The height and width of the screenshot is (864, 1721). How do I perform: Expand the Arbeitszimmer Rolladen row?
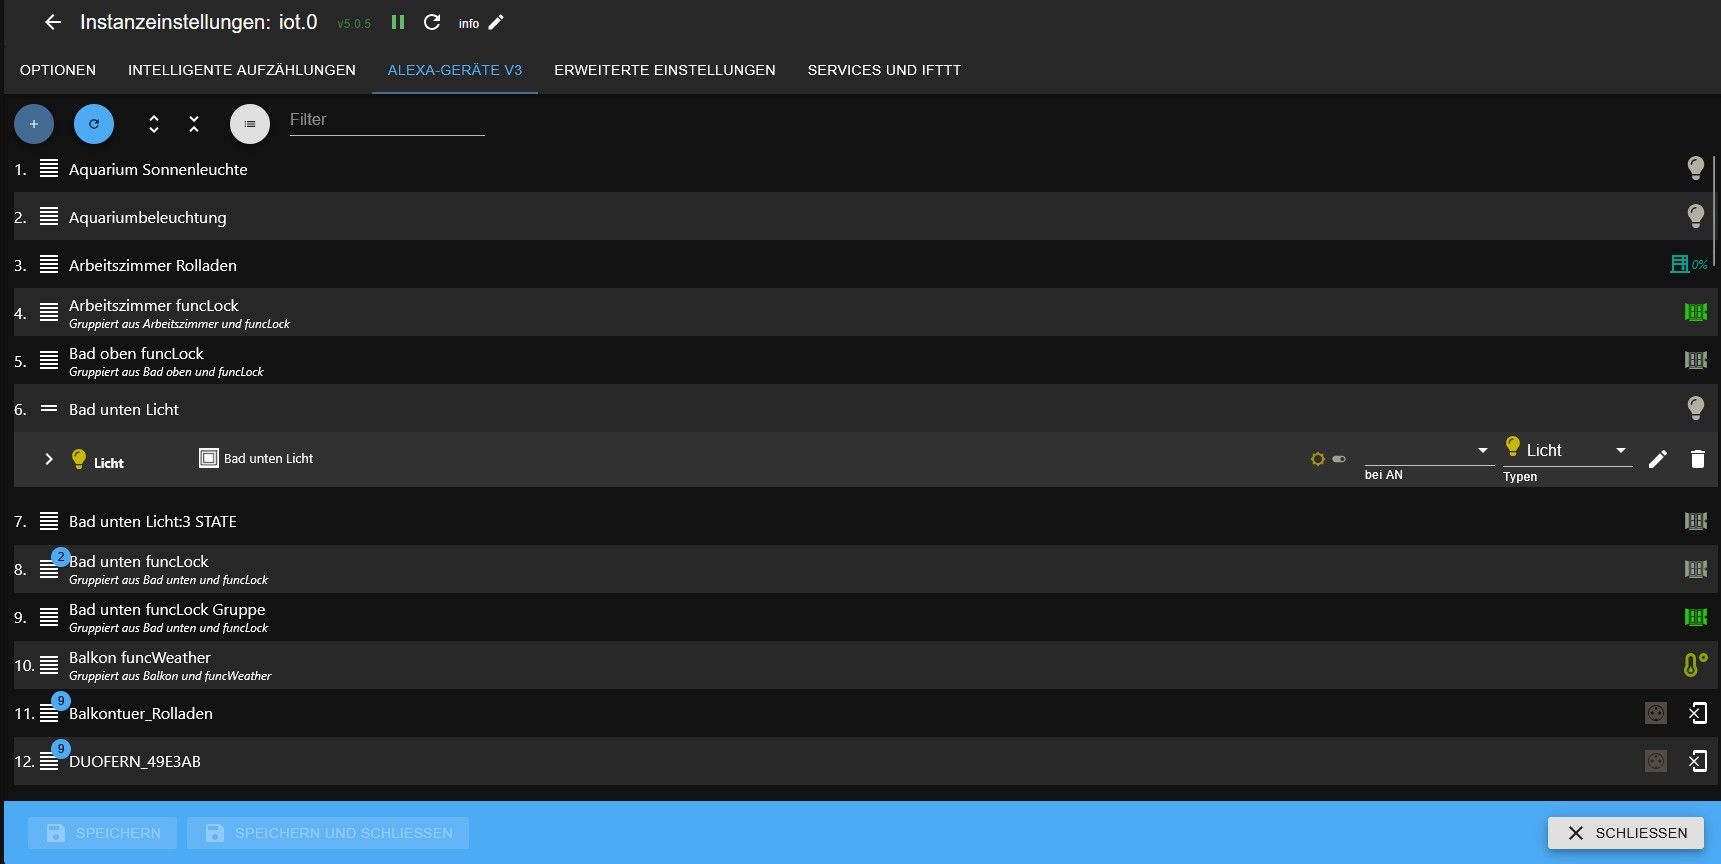click(49, 264)
